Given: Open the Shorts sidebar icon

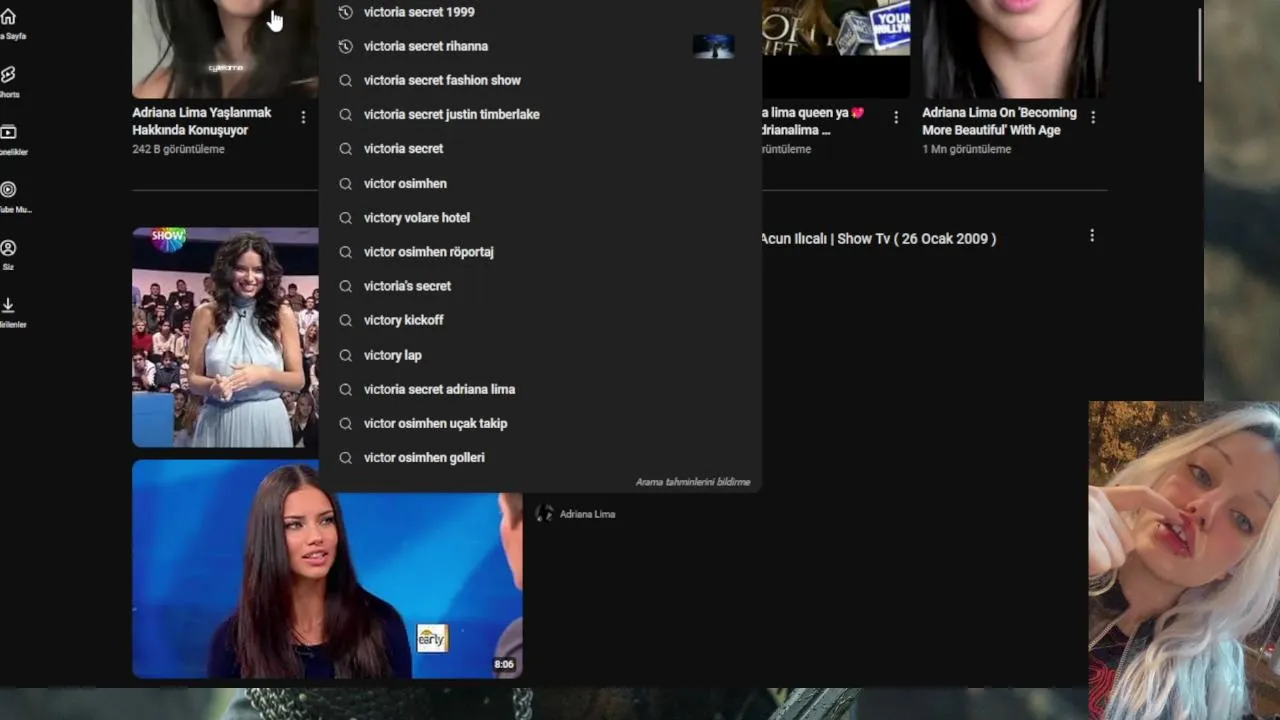Looking at the screenshot, I should (8, 75).
